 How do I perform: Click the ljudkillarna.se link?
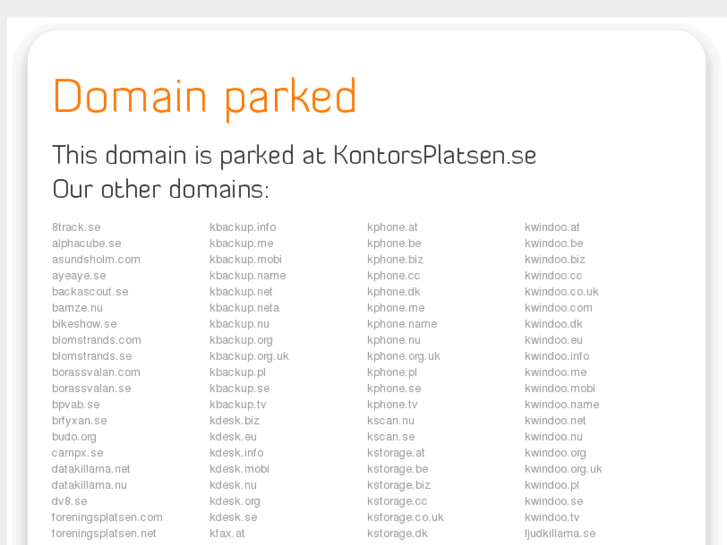pos(560,533)
